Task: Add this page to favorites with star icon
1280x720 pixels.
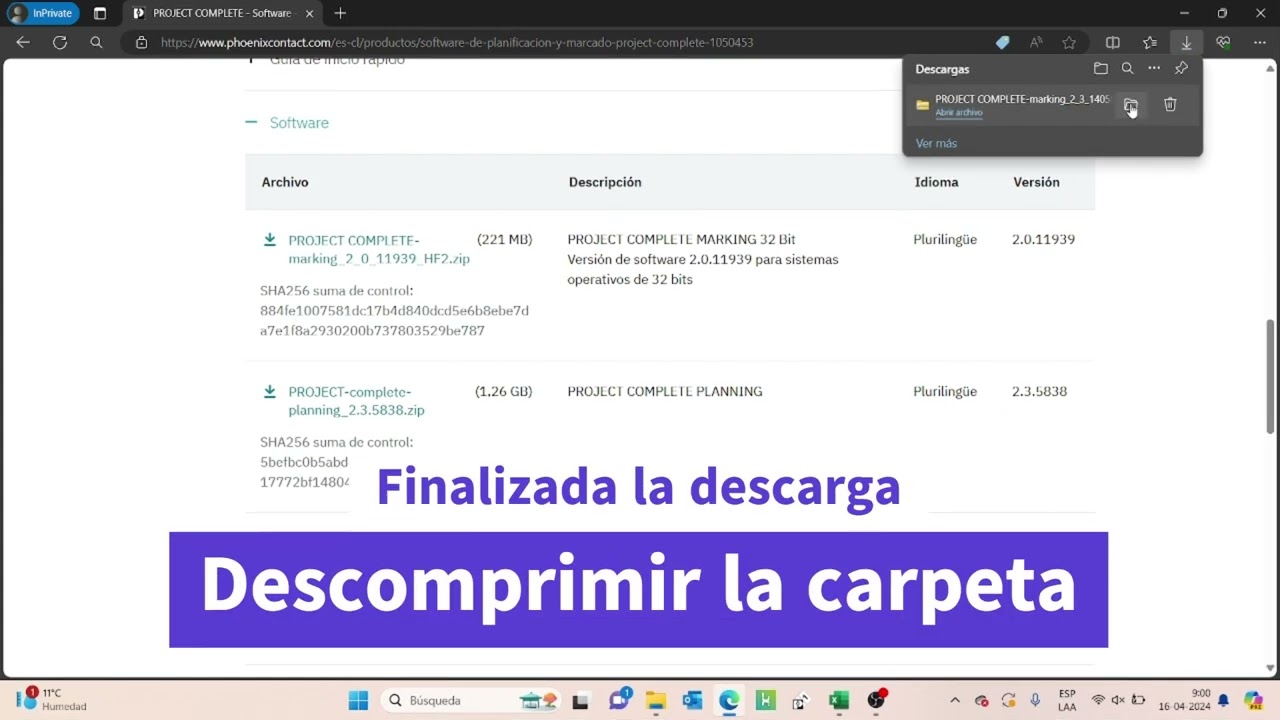Action: (x=1069, y=43)
